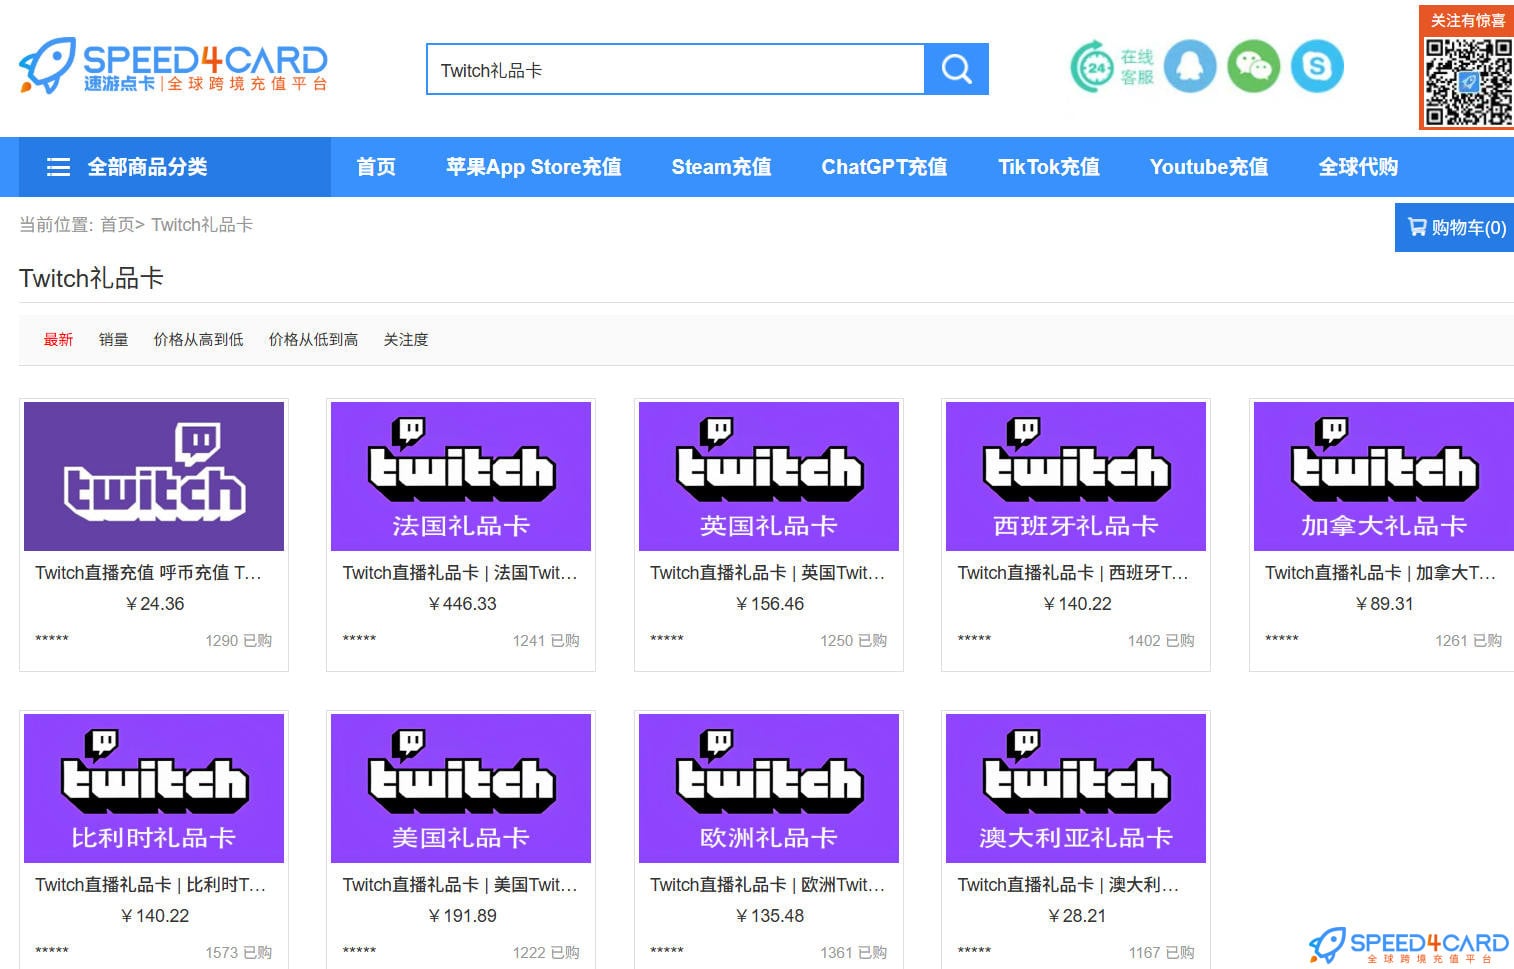Open Youtube充值 nav item
This screenshot has height=969, width=1514.
1209,167
